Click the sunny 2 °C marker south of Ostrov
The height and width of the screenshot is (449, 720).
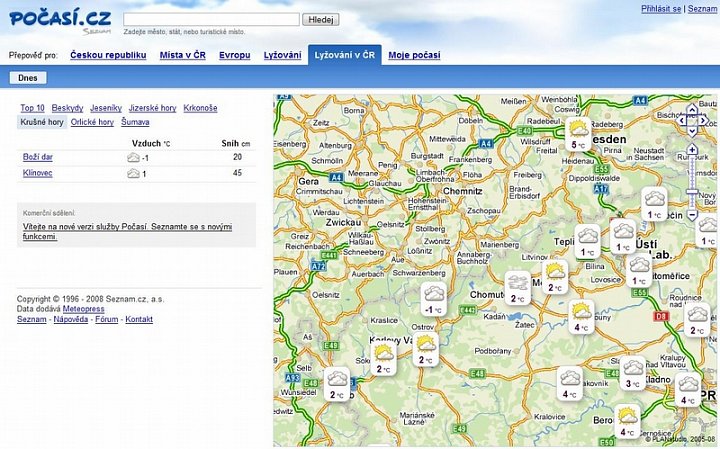[426, 349]
